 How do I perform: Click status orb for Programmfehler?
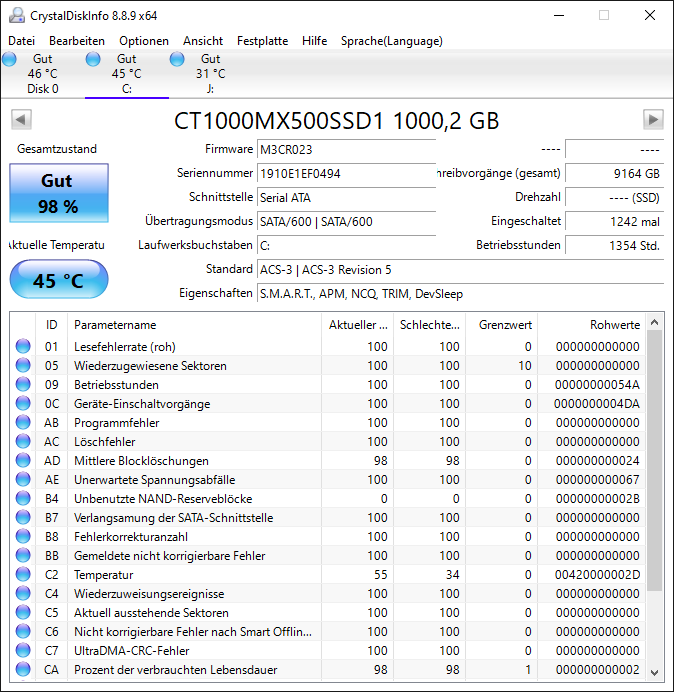23,422
